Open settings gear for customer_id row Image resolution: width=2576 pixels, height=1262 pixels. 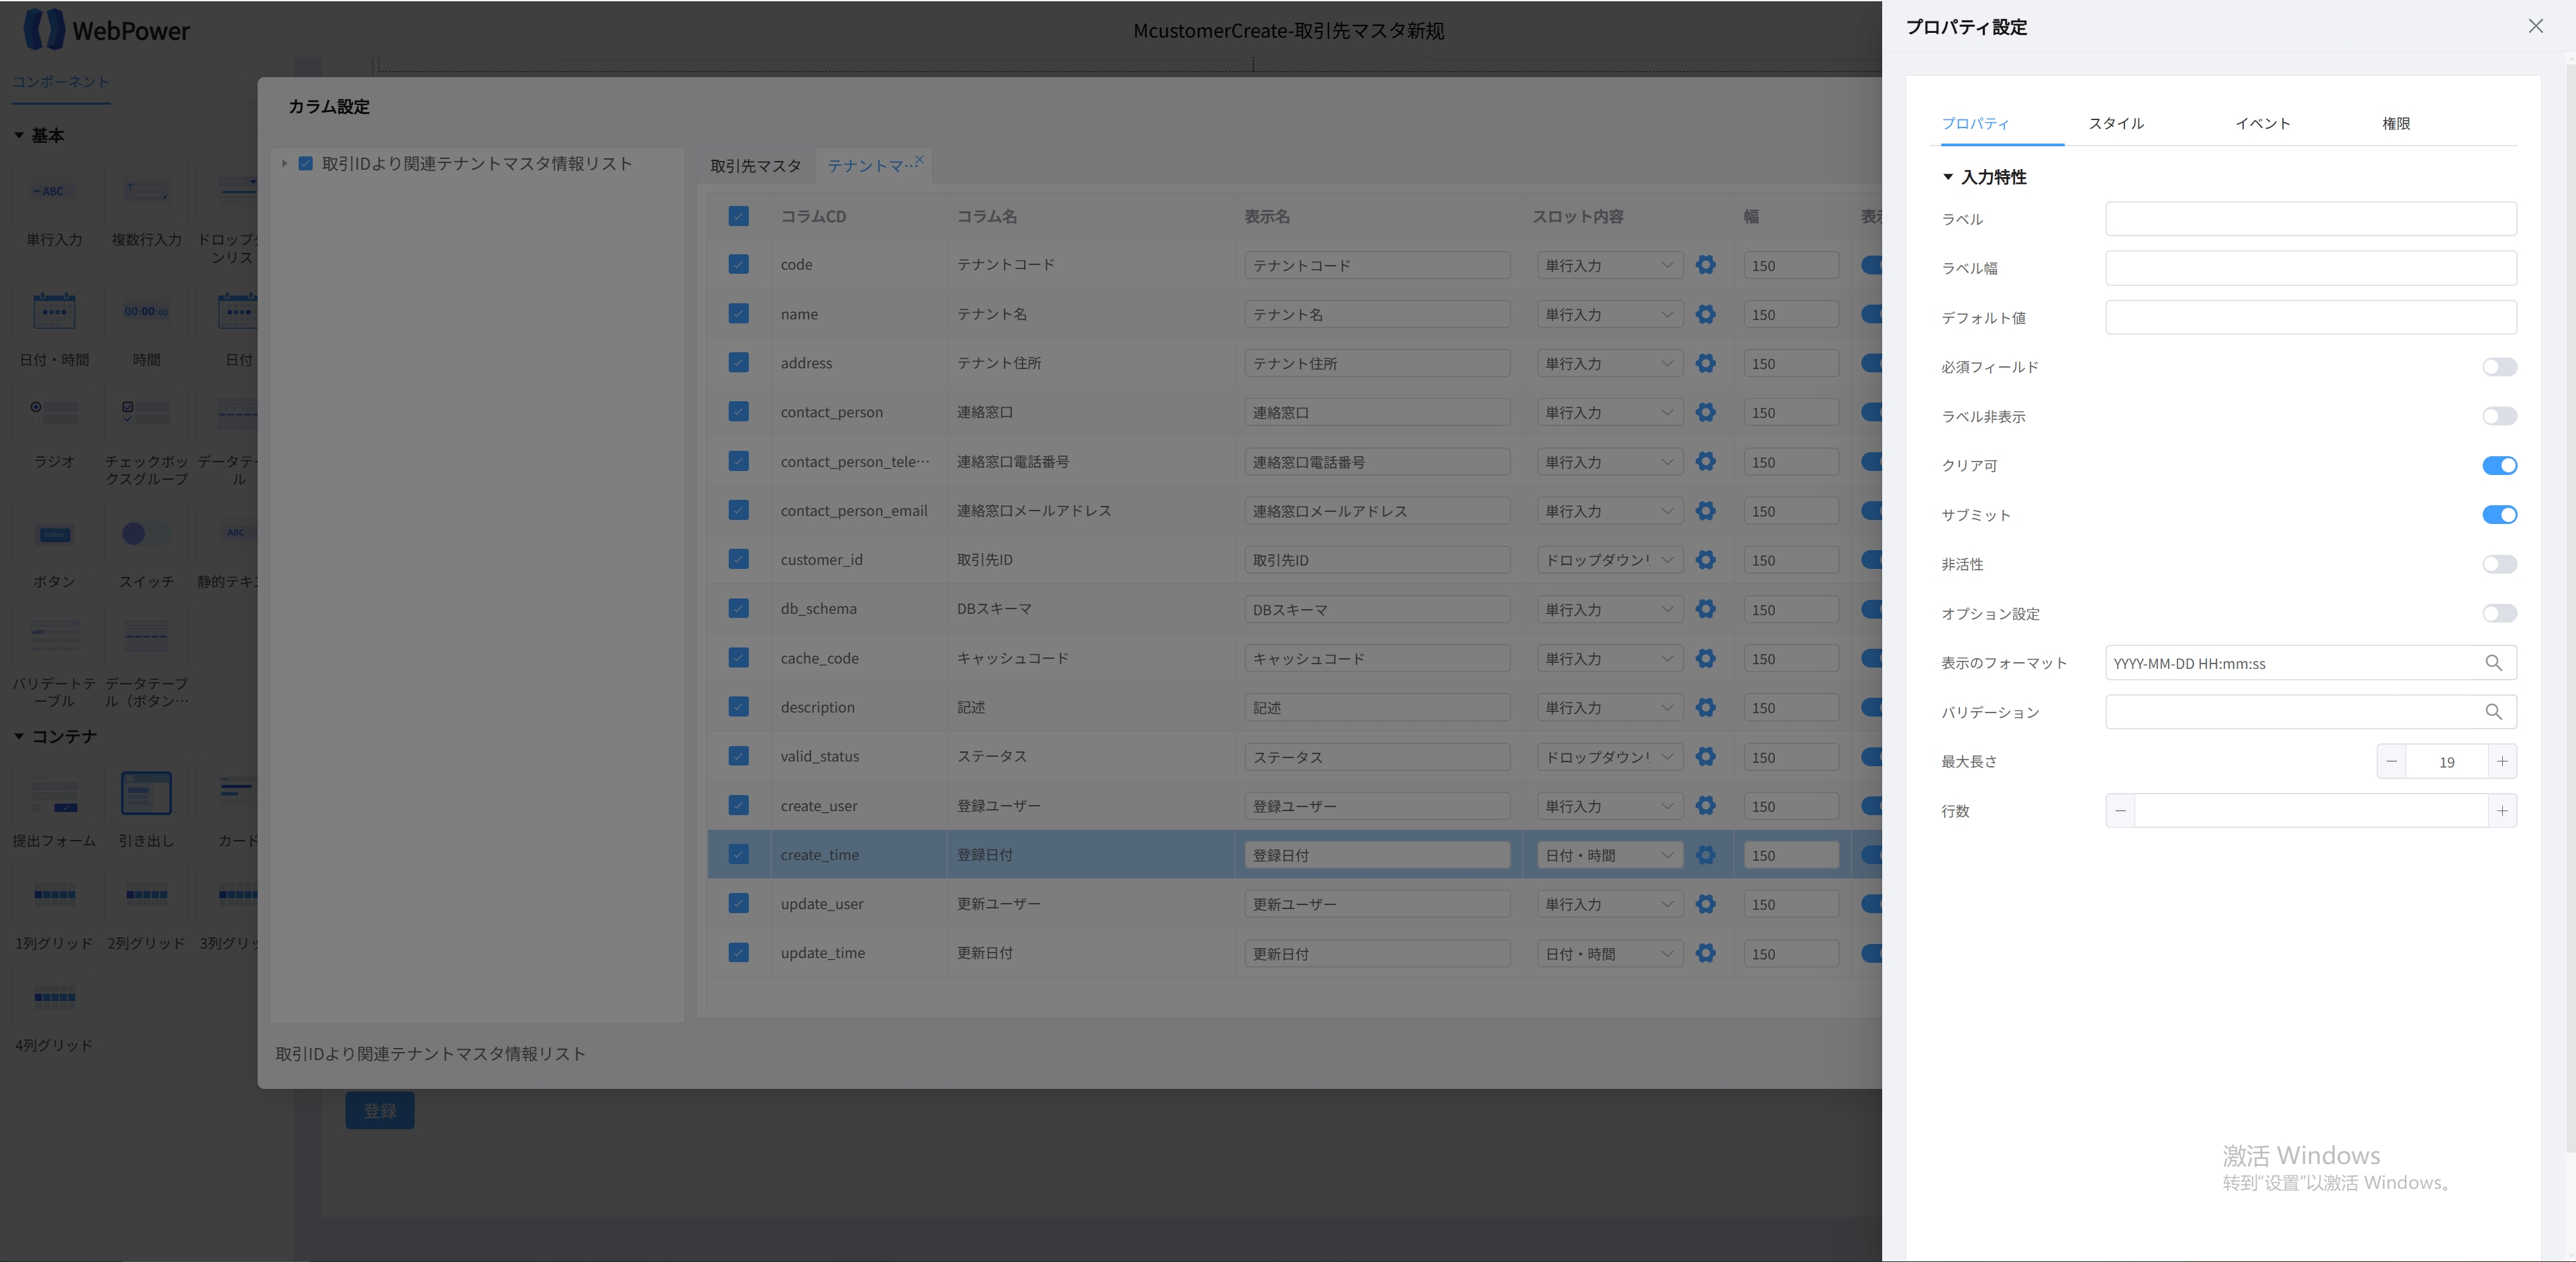click(x=1706, y=560)
